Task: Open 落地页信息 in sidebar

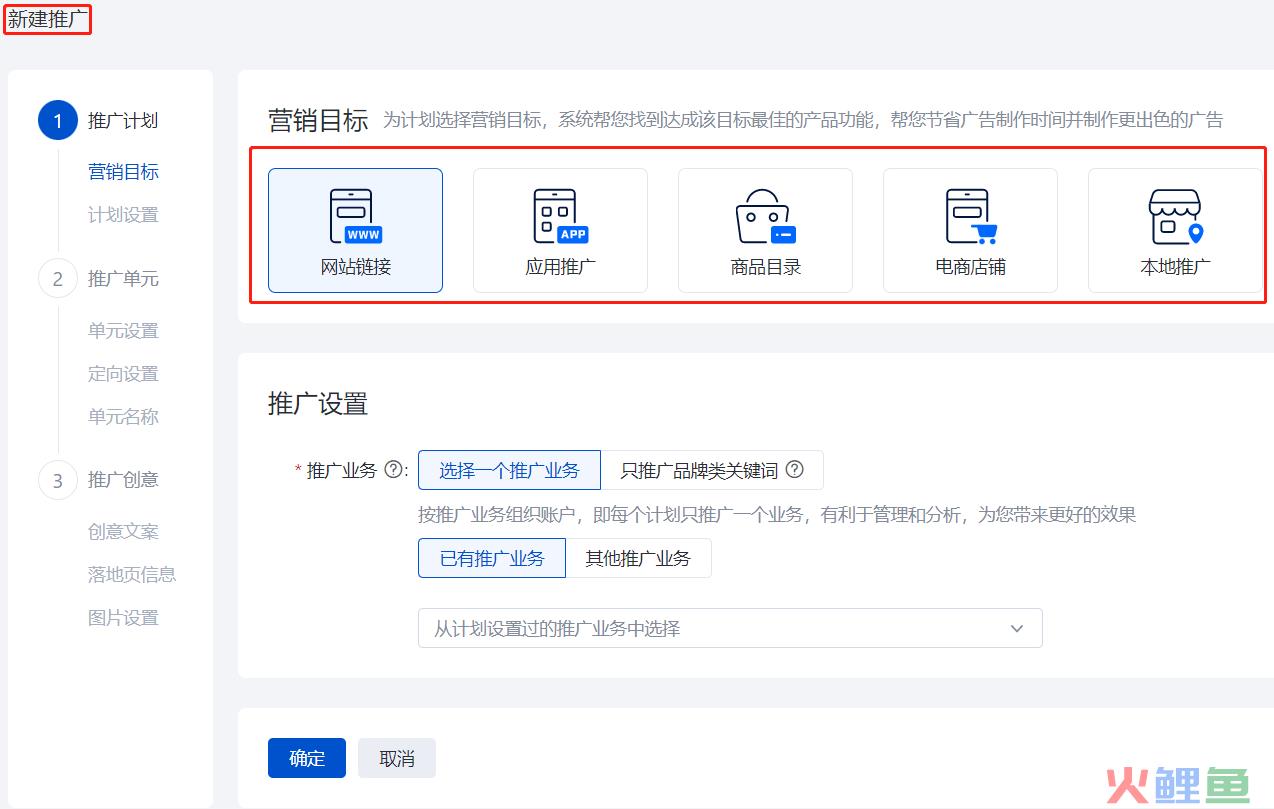Action: [x=132, y=575]
